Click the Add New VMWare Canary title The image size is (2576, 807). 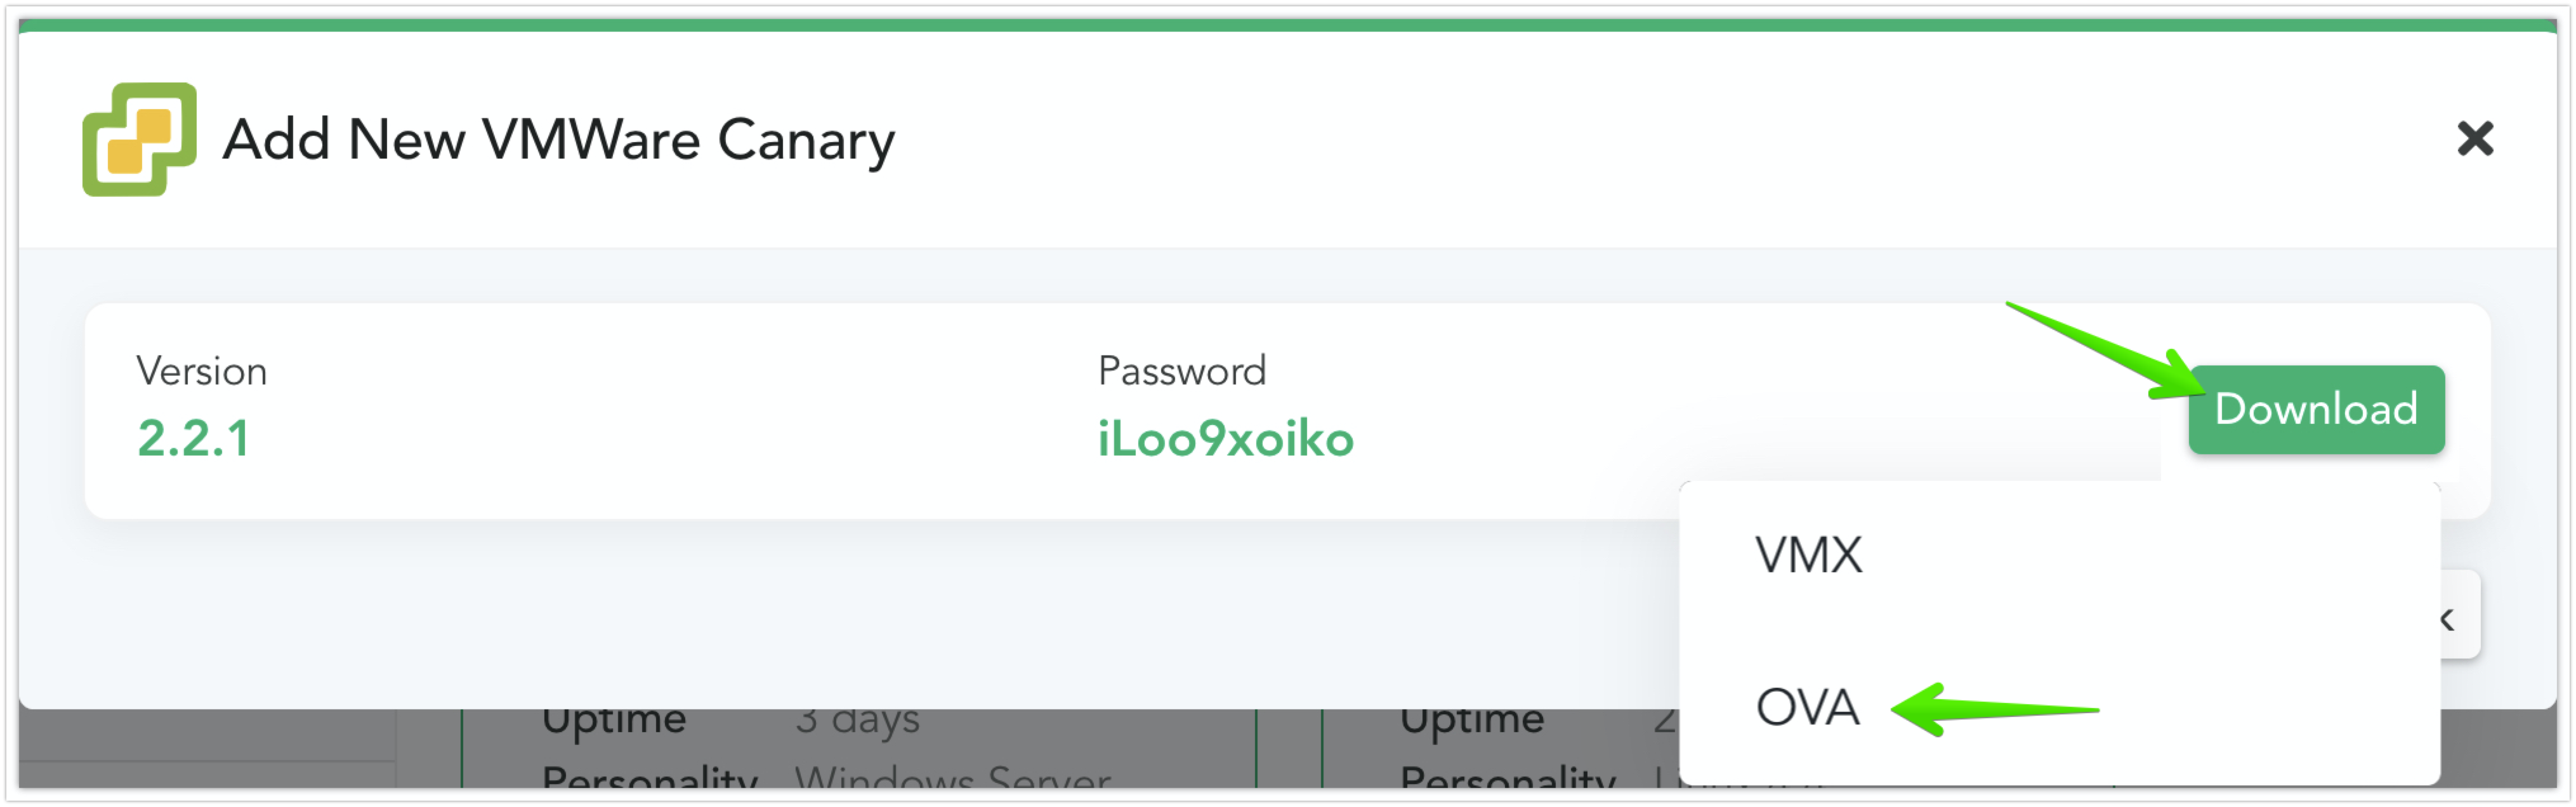(558, 139)
